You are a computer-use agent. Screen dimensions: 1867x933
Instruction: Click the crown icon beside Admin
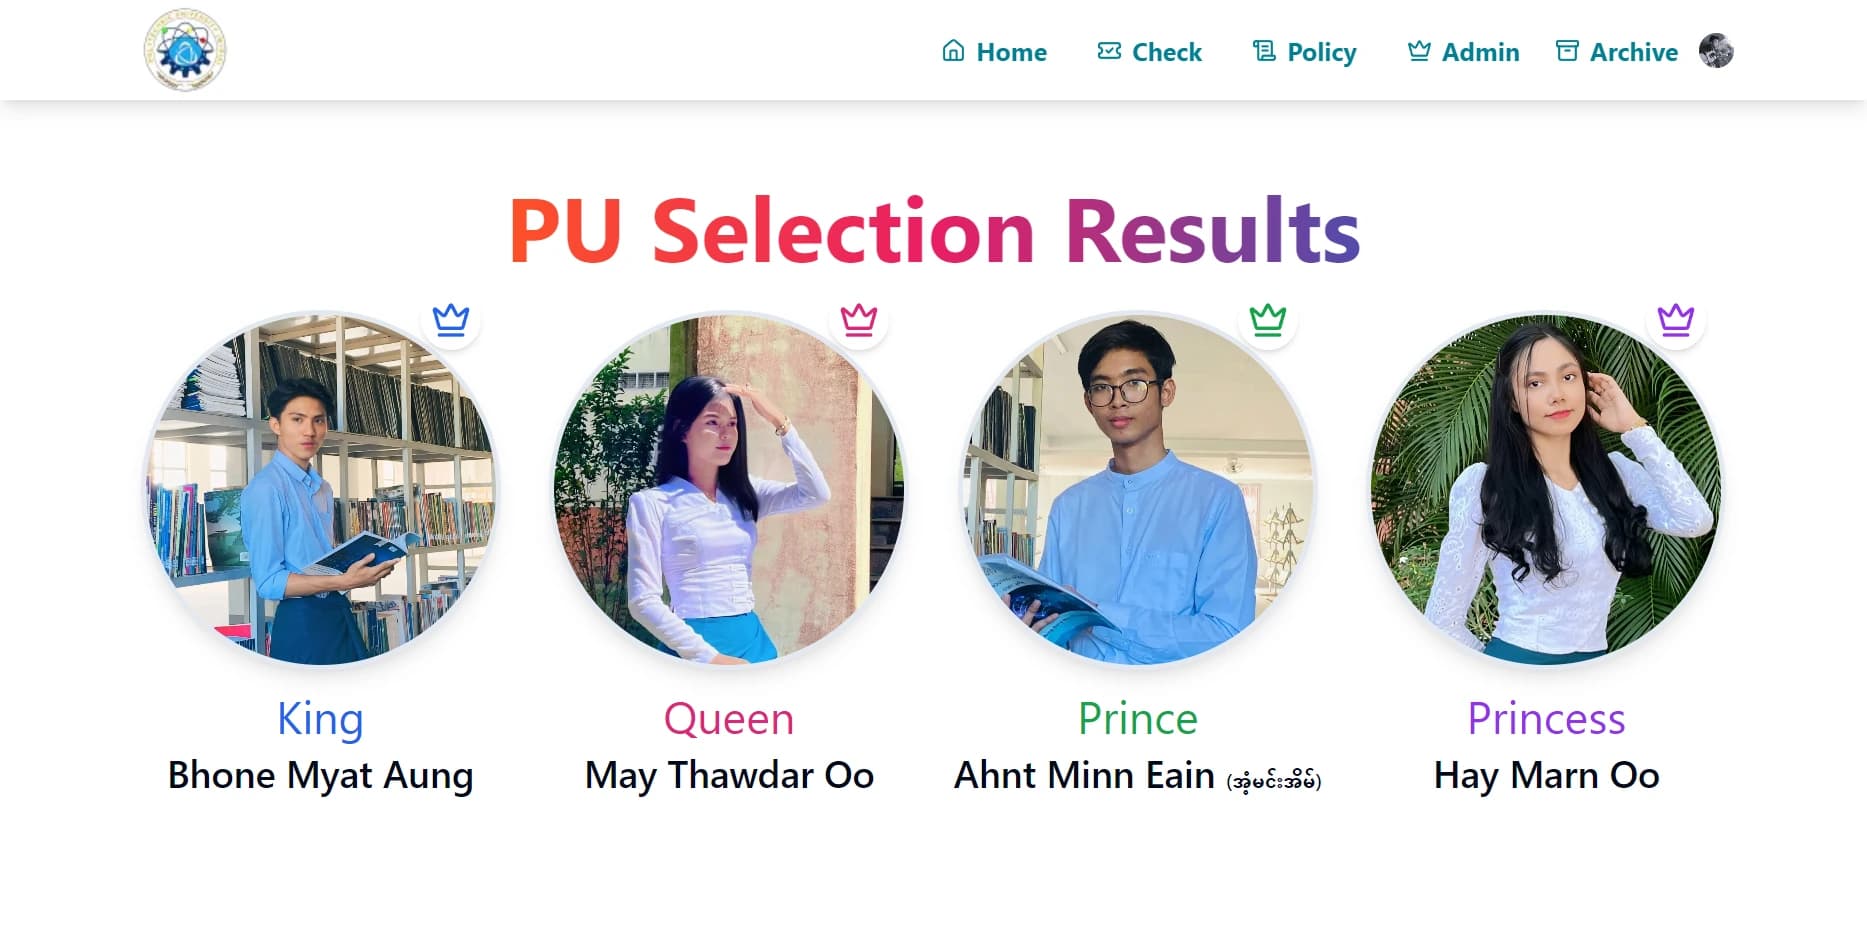coord(1419,51)
